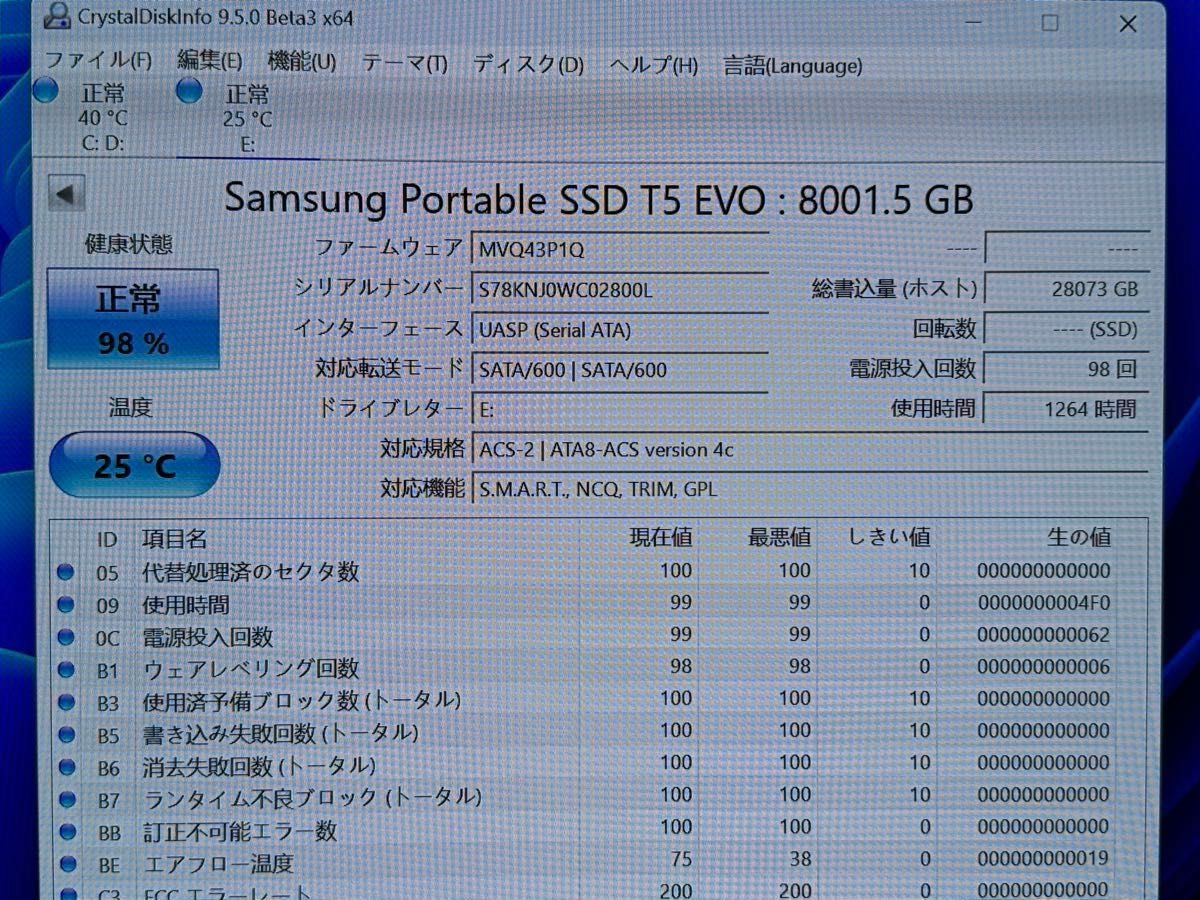Click raw value 0000000004F0
This screenshot has height=900, width=1200.
pos(1044,603)
